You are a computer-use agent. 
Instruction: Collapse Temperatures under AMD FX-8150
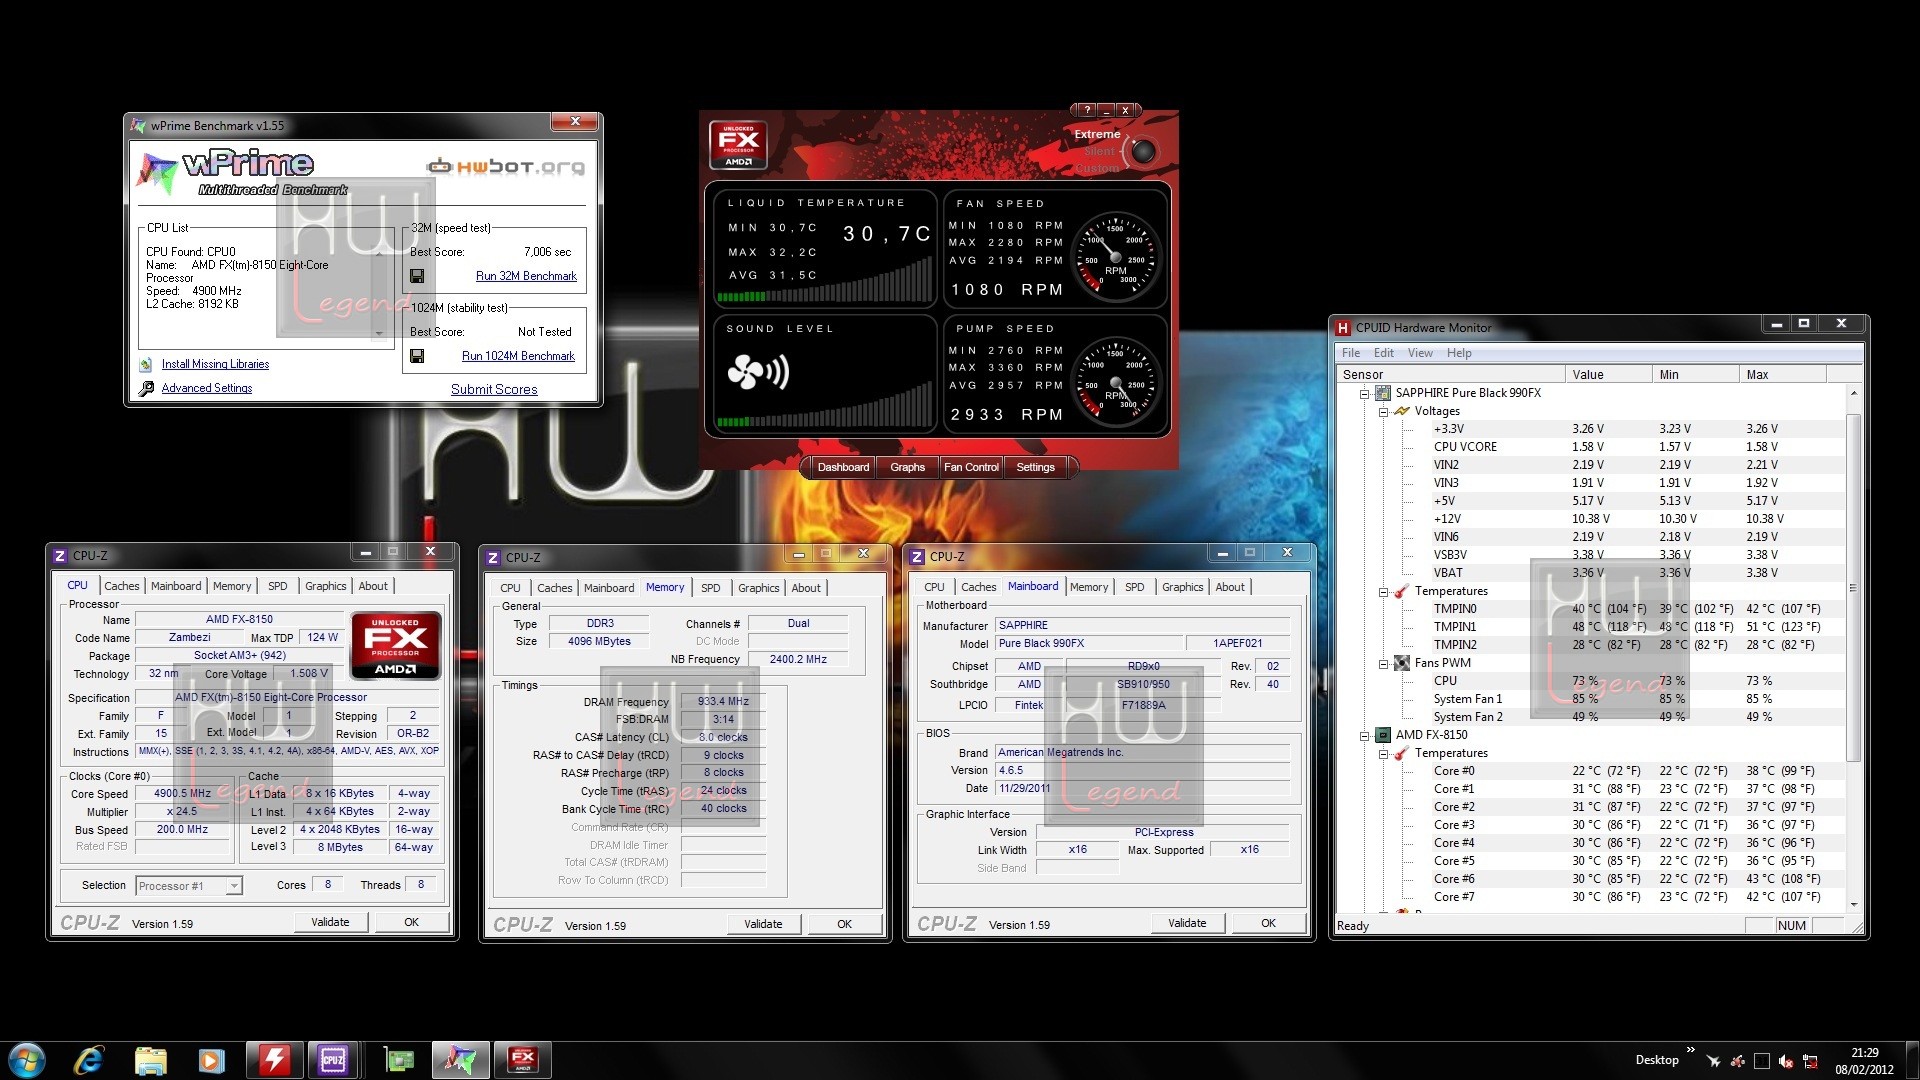click(1383, 754)
